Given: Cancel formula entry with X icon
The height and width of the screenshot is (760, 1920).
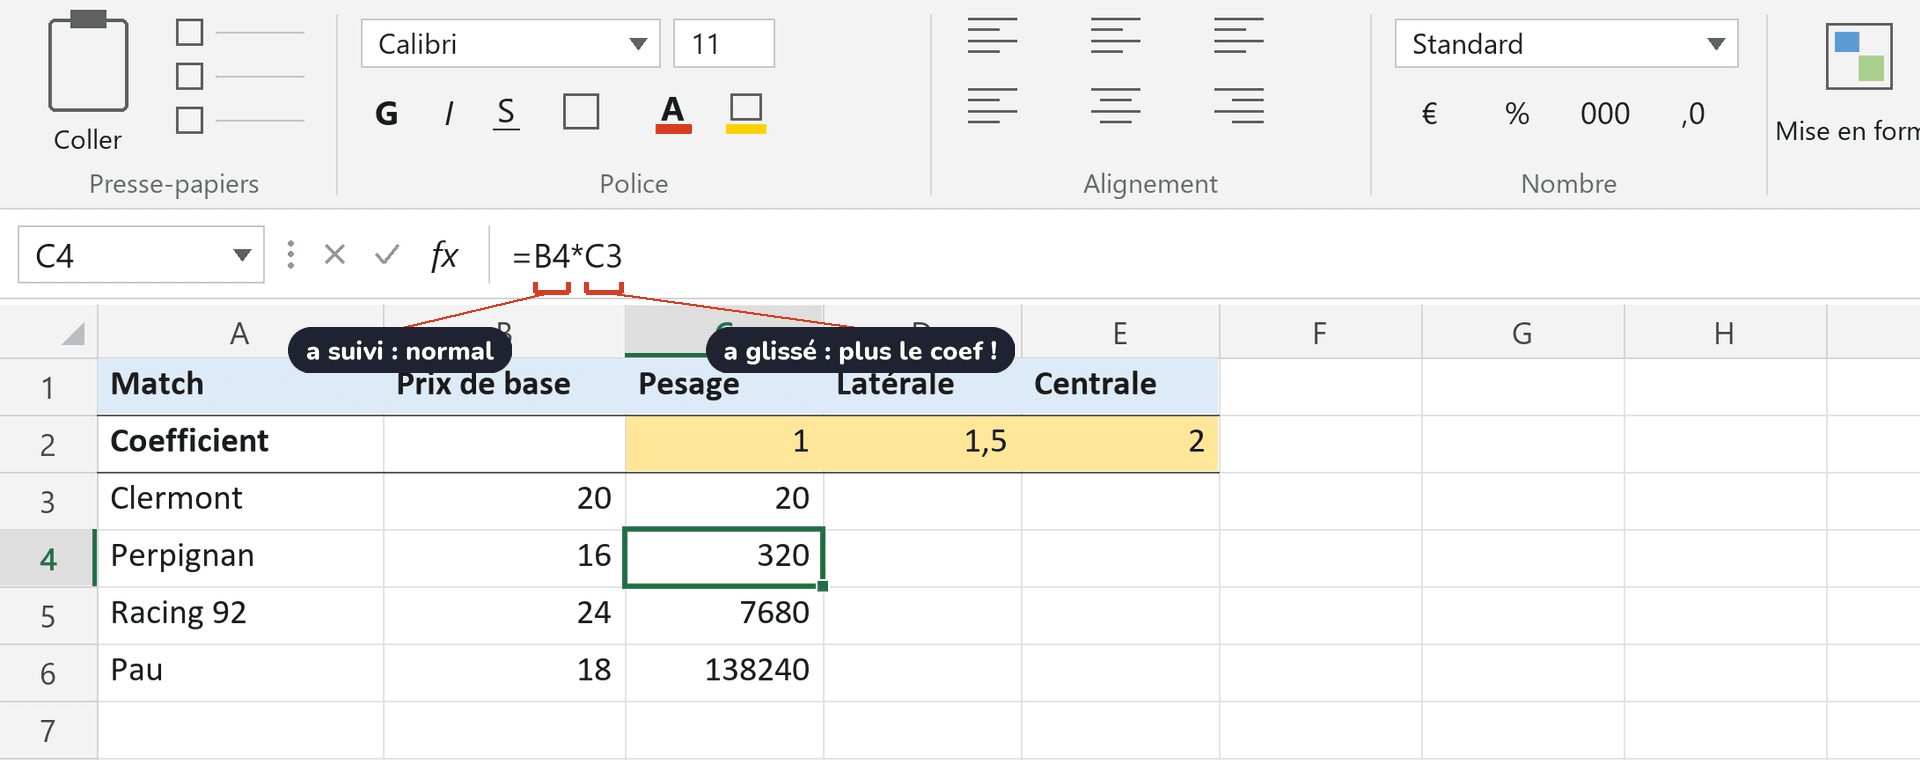Looking at the screenshot, I should (335, 255).
